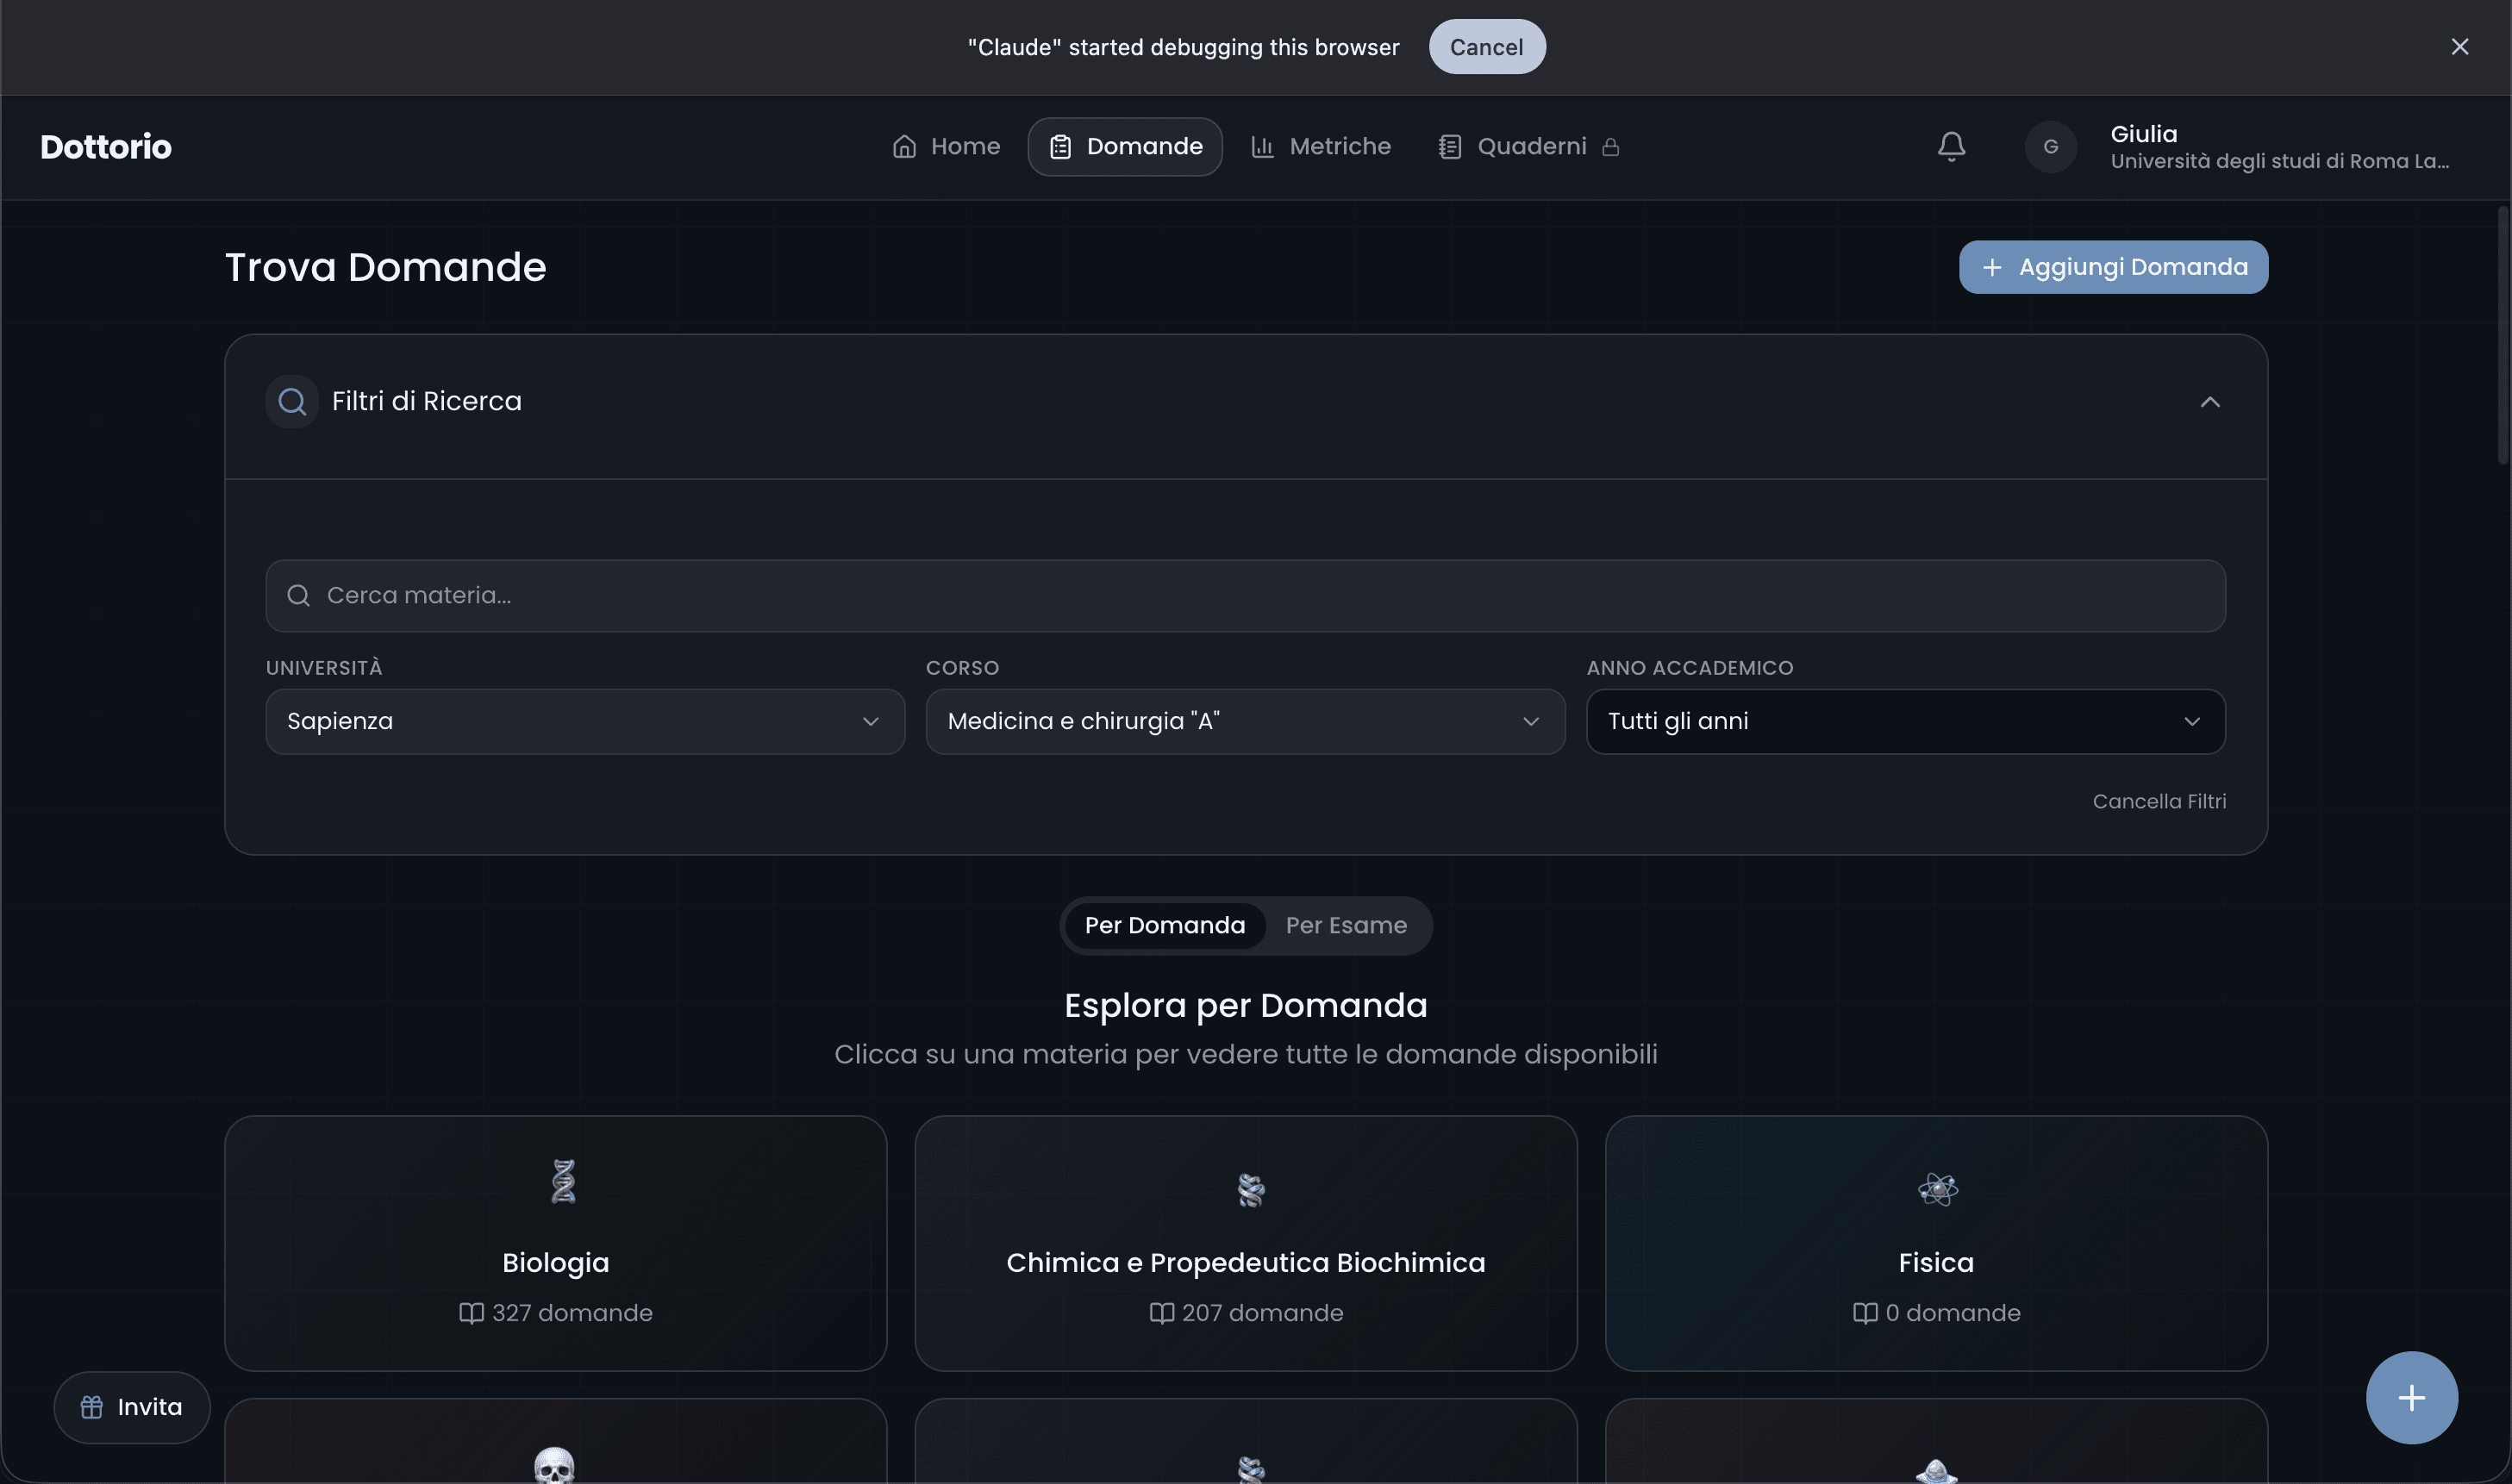2512x1484 pixels.
Task: Click the Invita button
Action: pos(132,1407)
